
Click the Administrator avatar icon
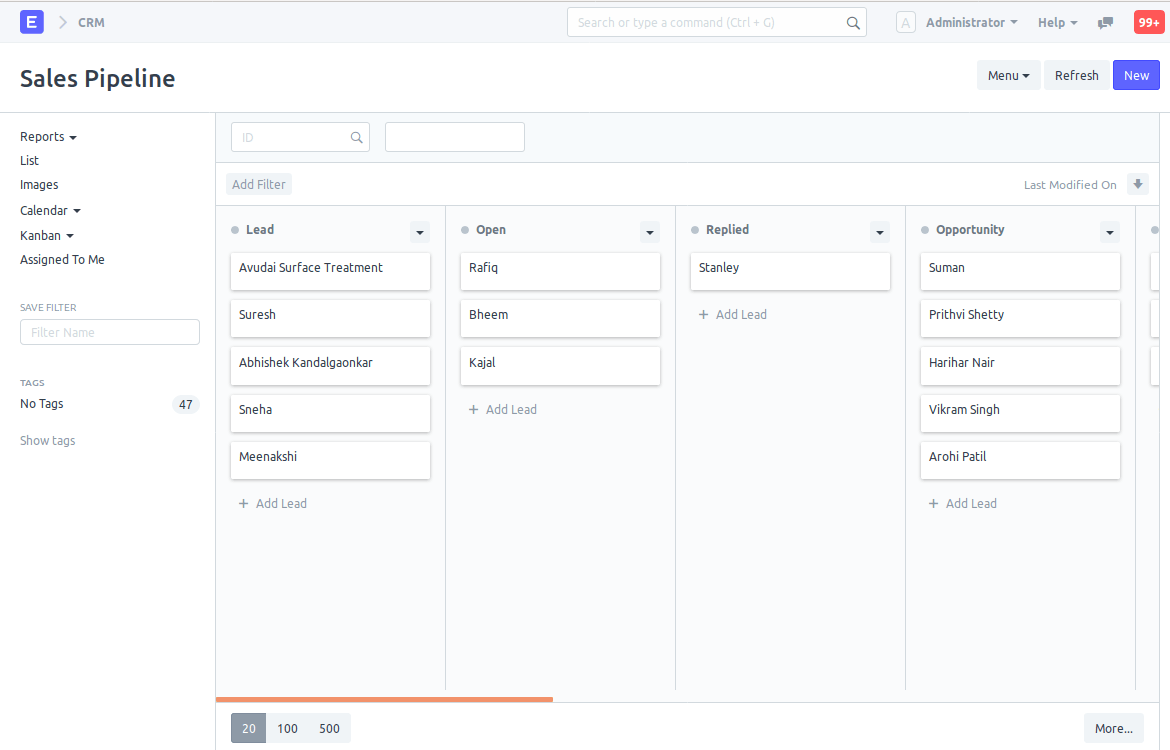[905, 23]
